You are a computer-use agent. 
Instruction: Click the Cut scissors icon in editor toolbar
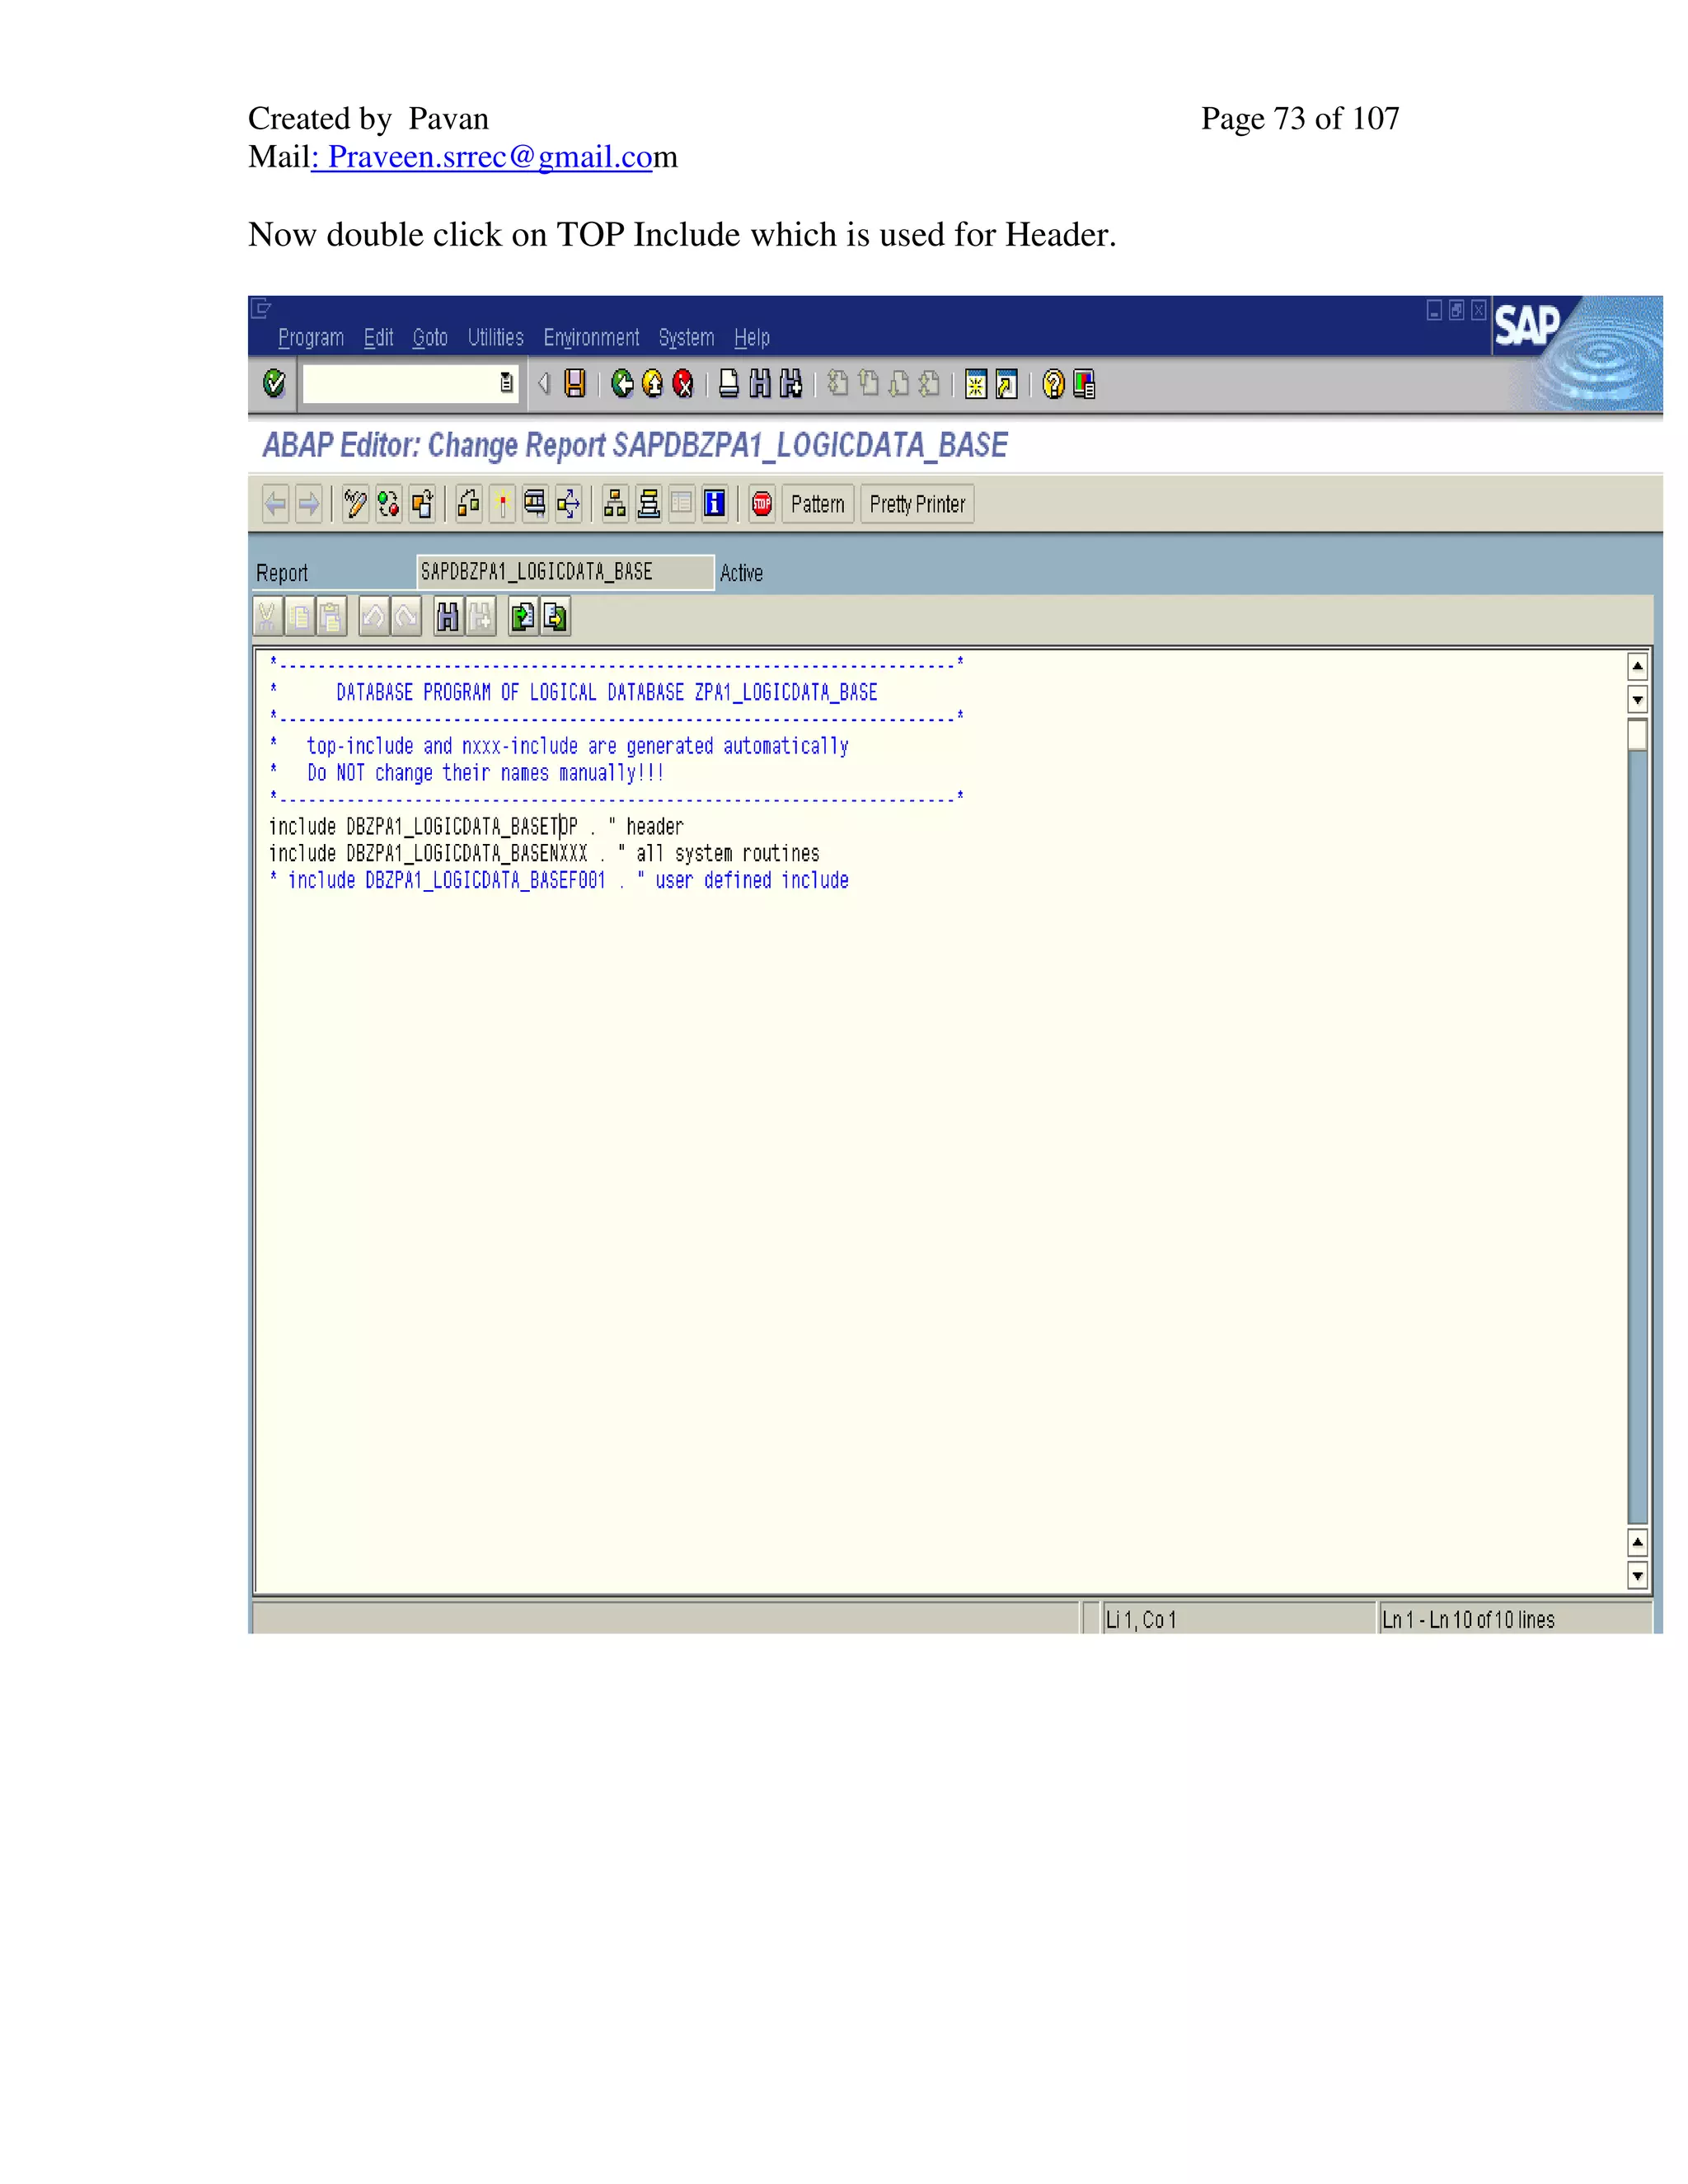[267, 617]
